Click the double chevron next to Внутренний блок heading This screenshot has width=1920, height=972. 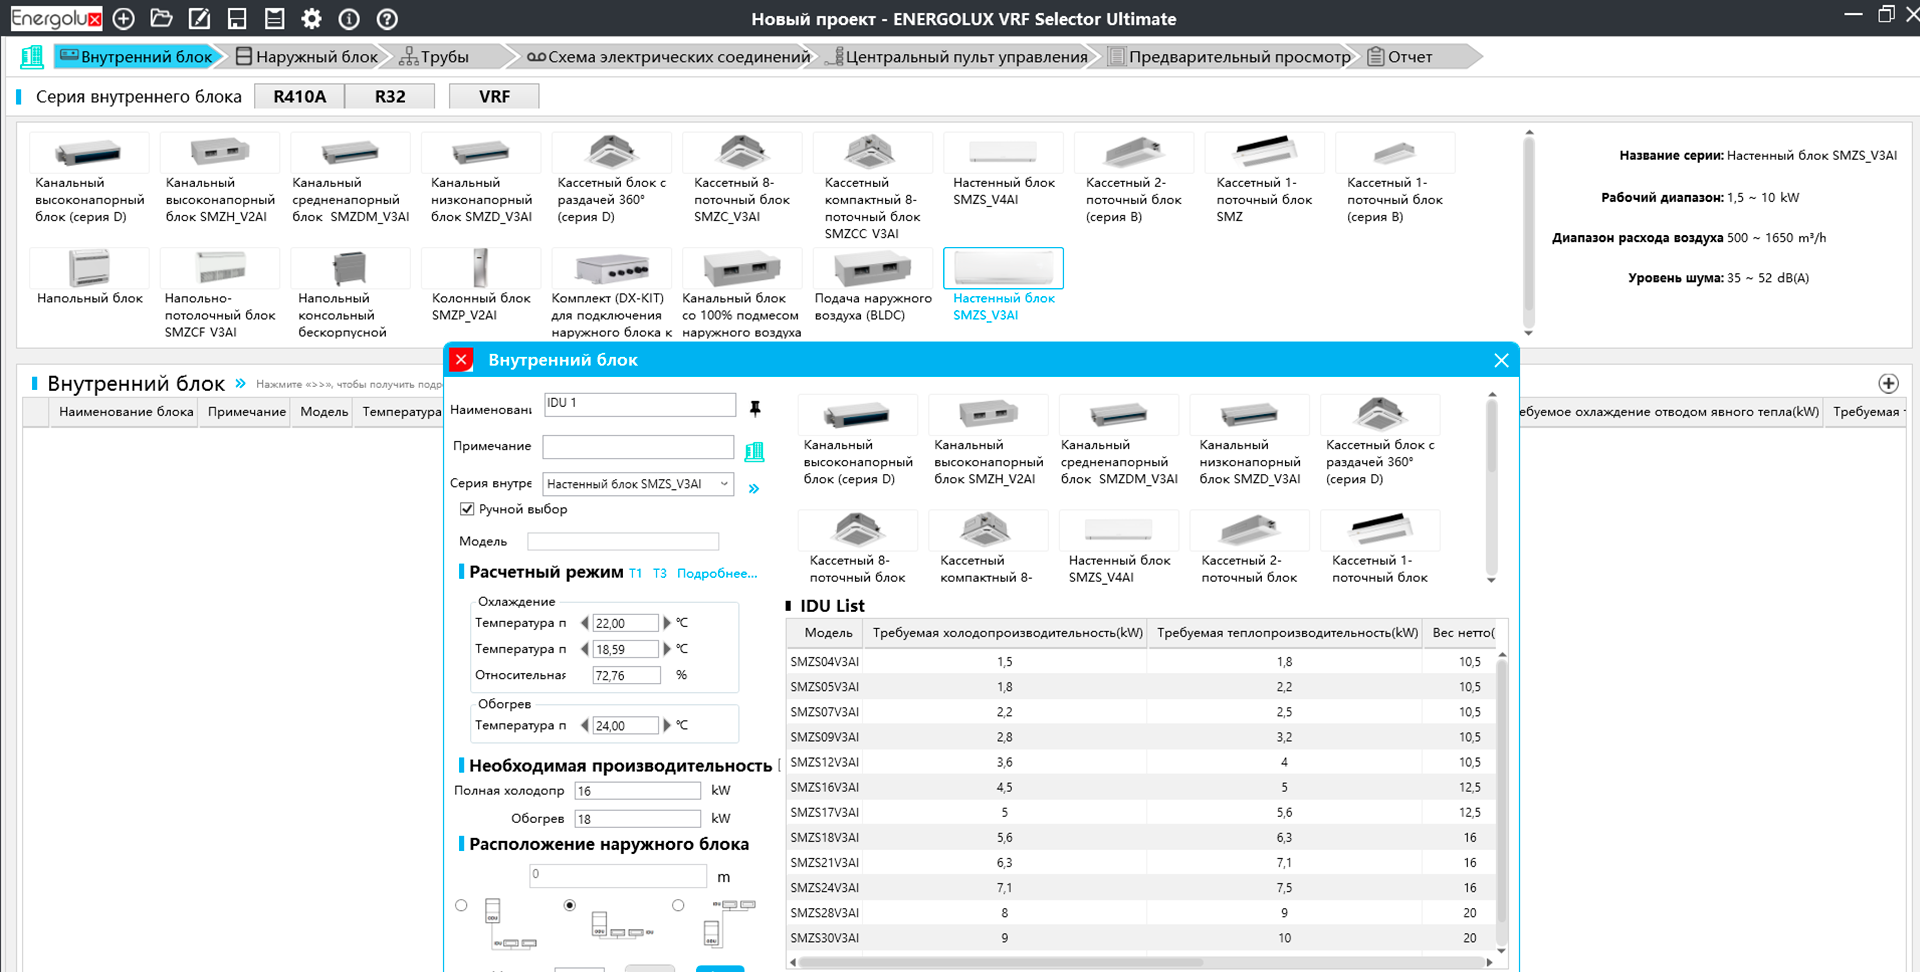tap(240, 383)
